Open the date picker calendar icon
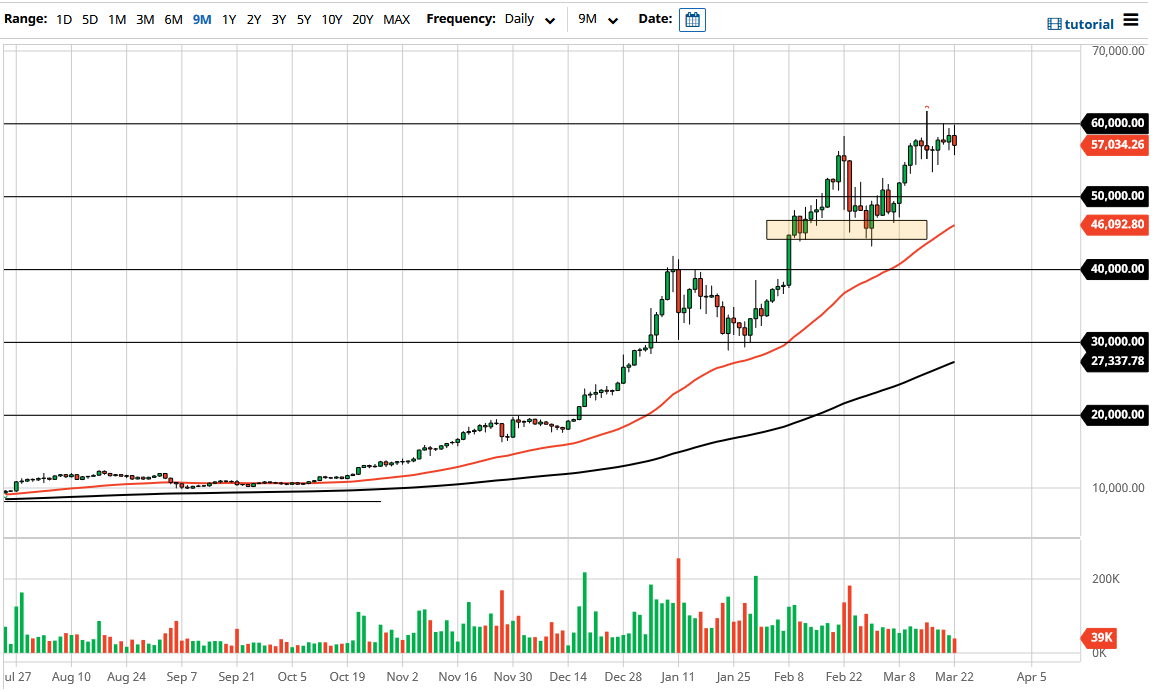The image size is (1155, 692). (692, 19)
